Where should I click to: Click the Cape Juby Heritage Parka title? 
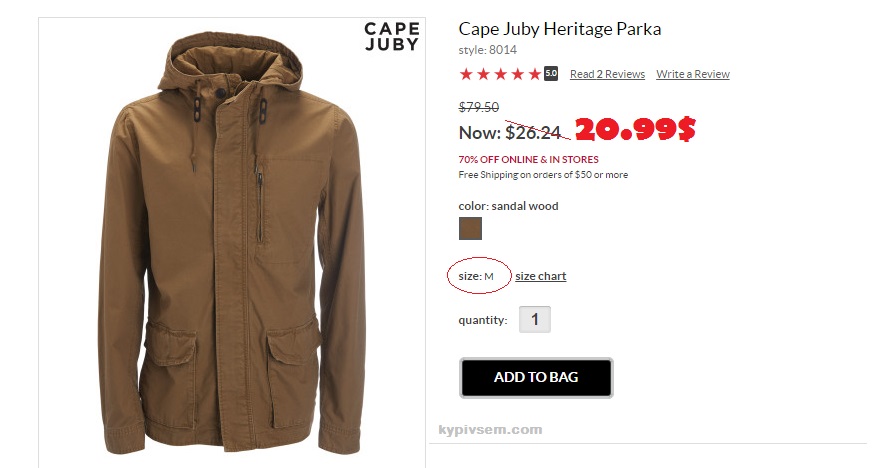[x=559, y=29]
